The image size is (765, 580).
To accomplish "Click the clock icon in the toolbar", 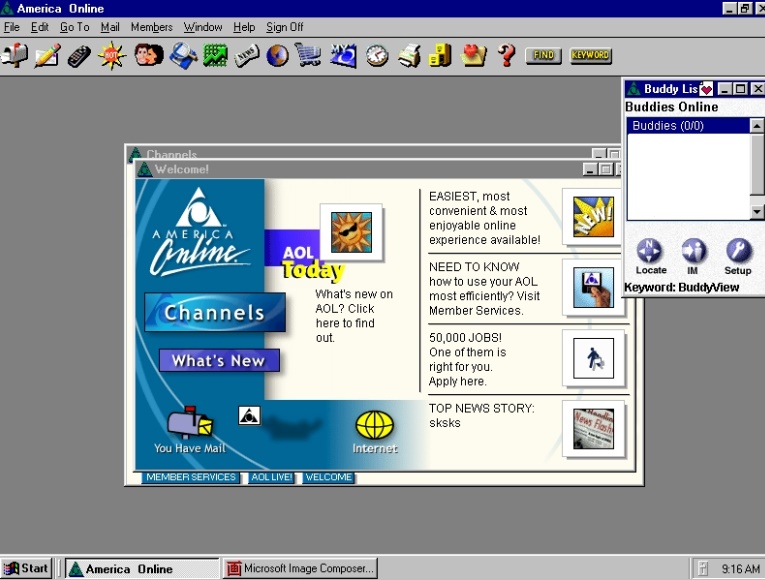I will 376,55.
